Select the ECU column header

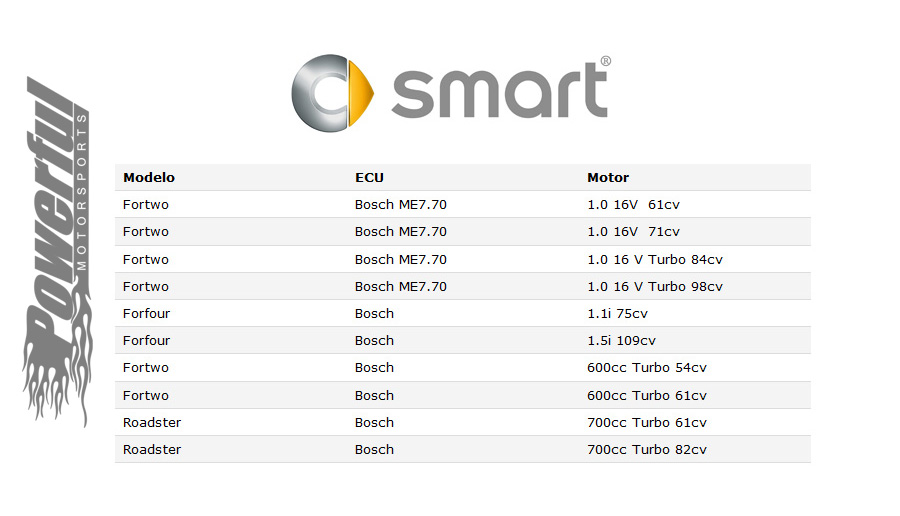click(369, 177)
